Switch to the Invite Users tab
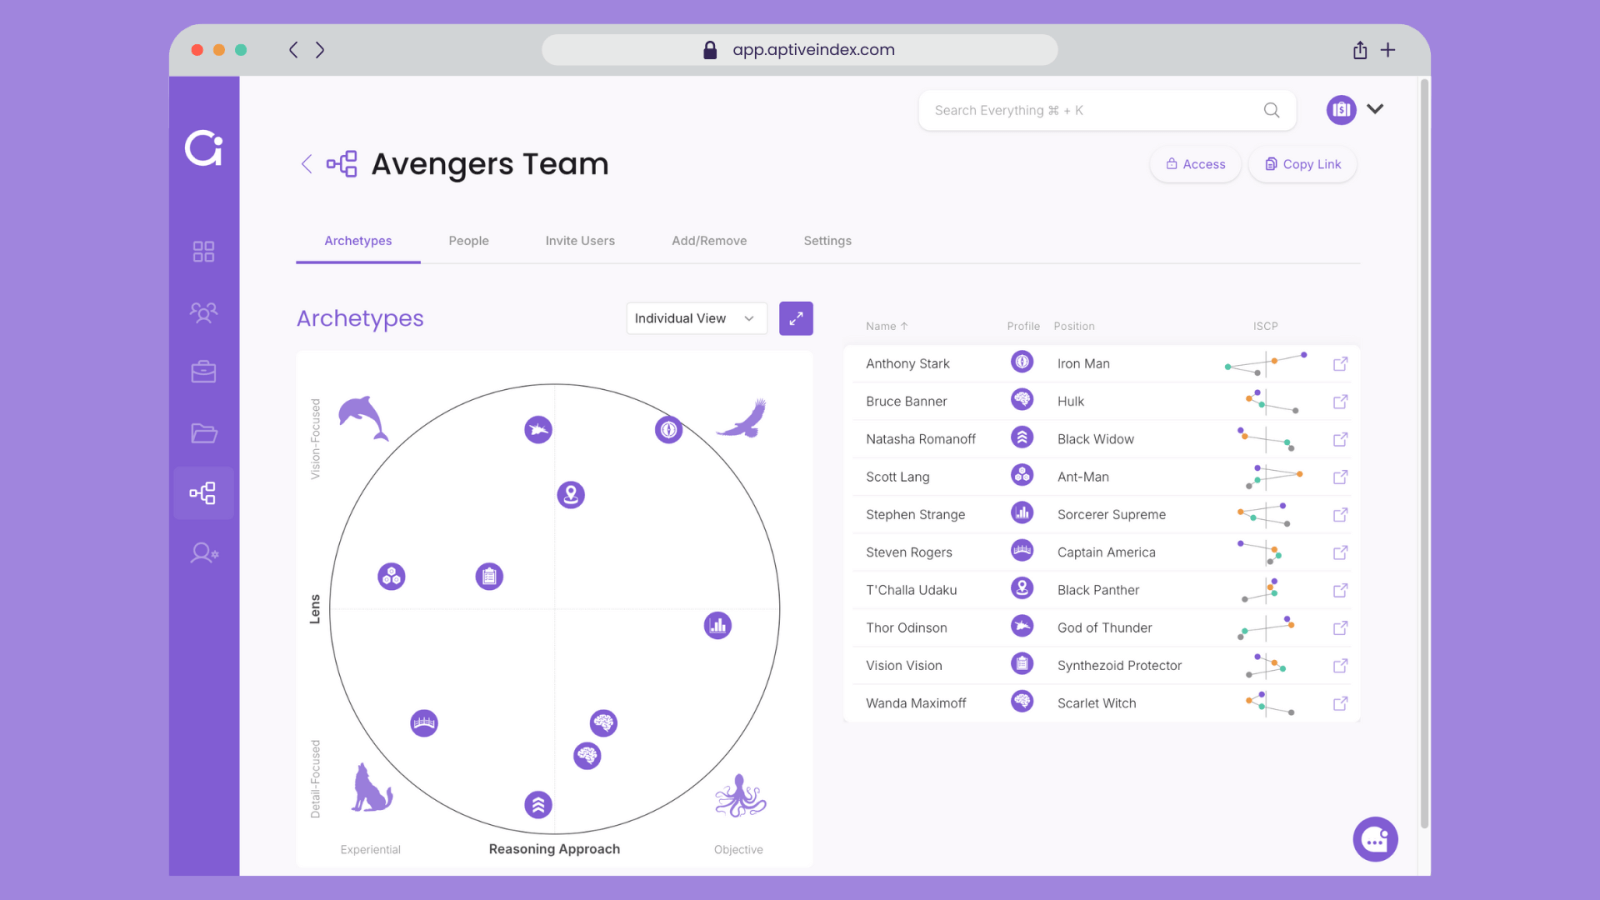This screenshot has height=900, width=1600. 580,241
